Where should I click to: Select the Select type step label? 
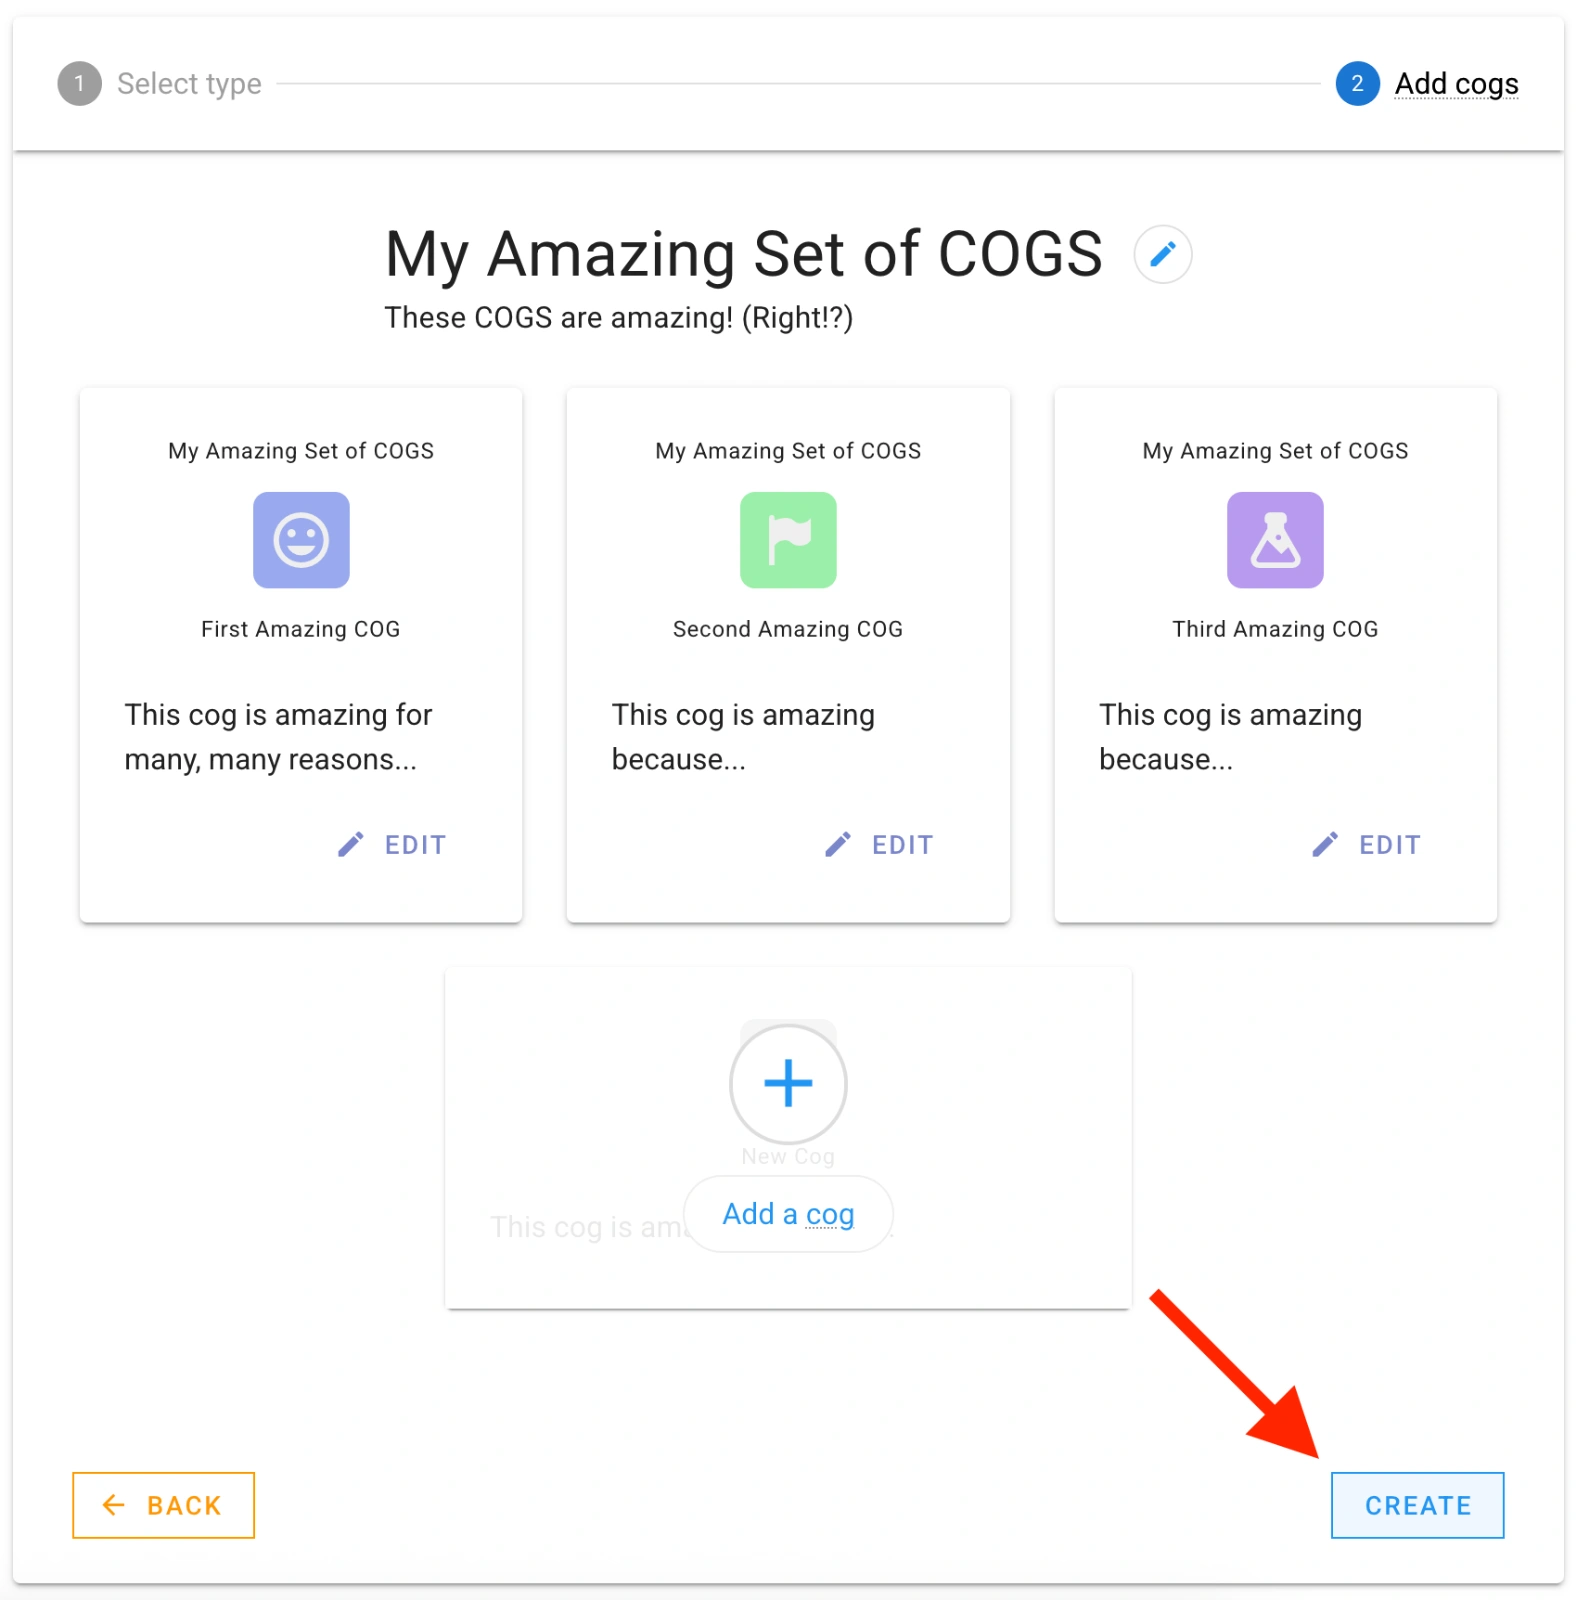188,84
